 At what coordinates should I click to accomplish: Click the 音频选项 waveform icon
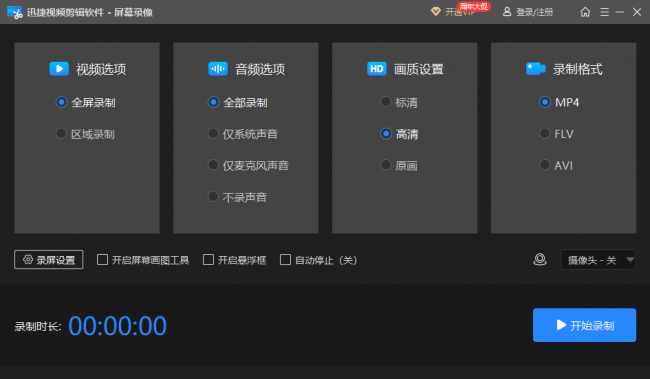click(x=218, y=68)
